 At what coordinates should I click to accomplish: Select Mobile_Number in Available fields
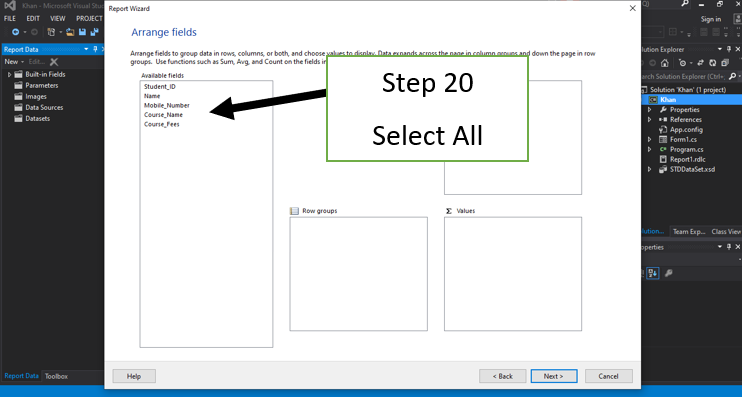(x=167, y=106)
